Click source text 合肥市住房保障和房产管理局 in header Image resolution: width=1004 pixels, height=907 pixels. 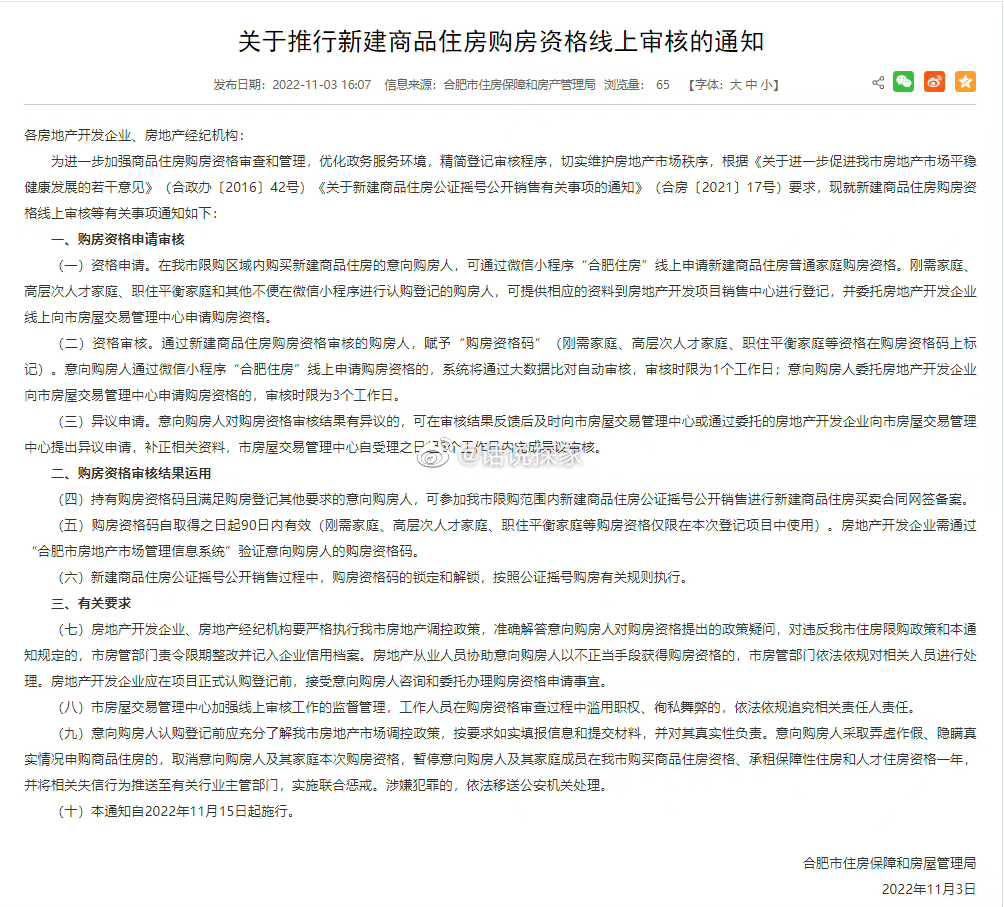pyautogui.click(x=519, y=84)
